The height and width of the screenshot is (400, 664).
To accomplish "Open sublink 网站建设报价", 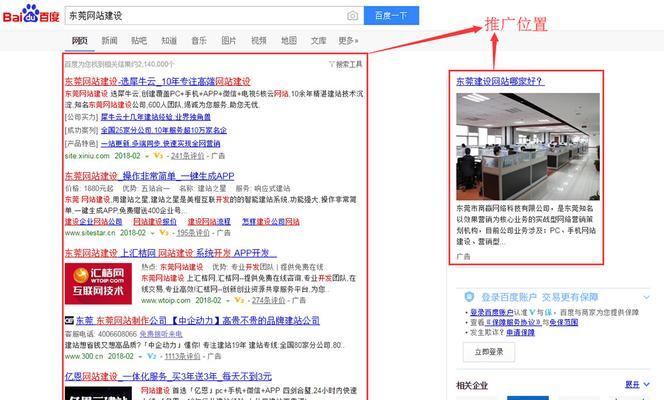I will tap(155, 222).
